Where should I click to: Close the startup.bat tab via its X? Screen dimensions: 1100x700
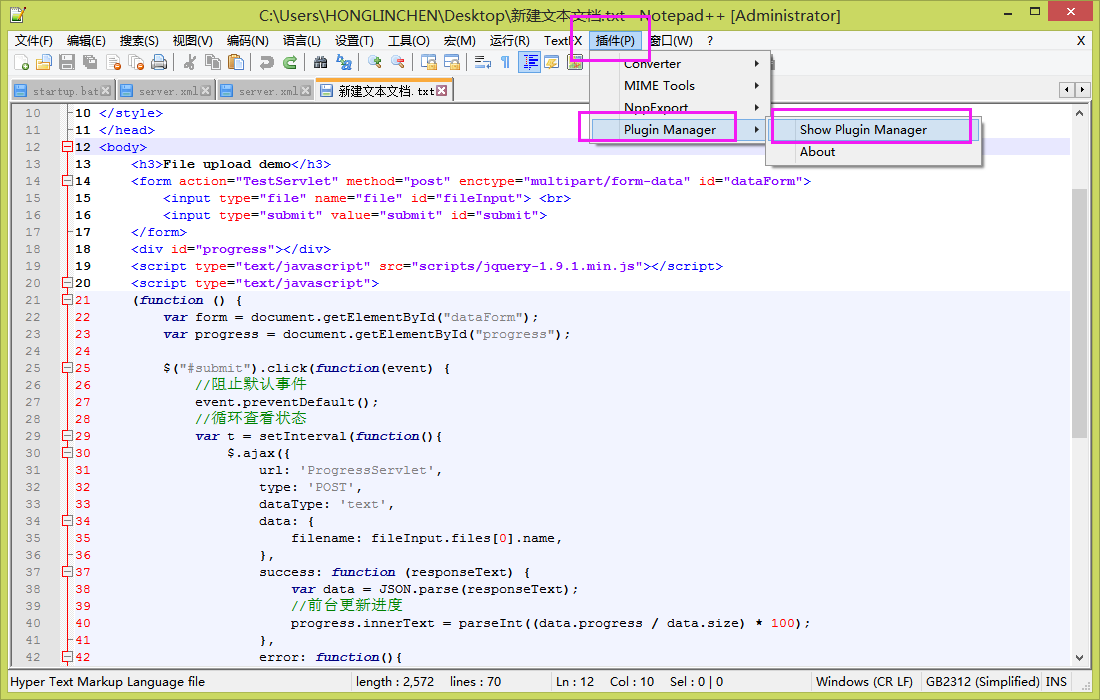[105, 91]
